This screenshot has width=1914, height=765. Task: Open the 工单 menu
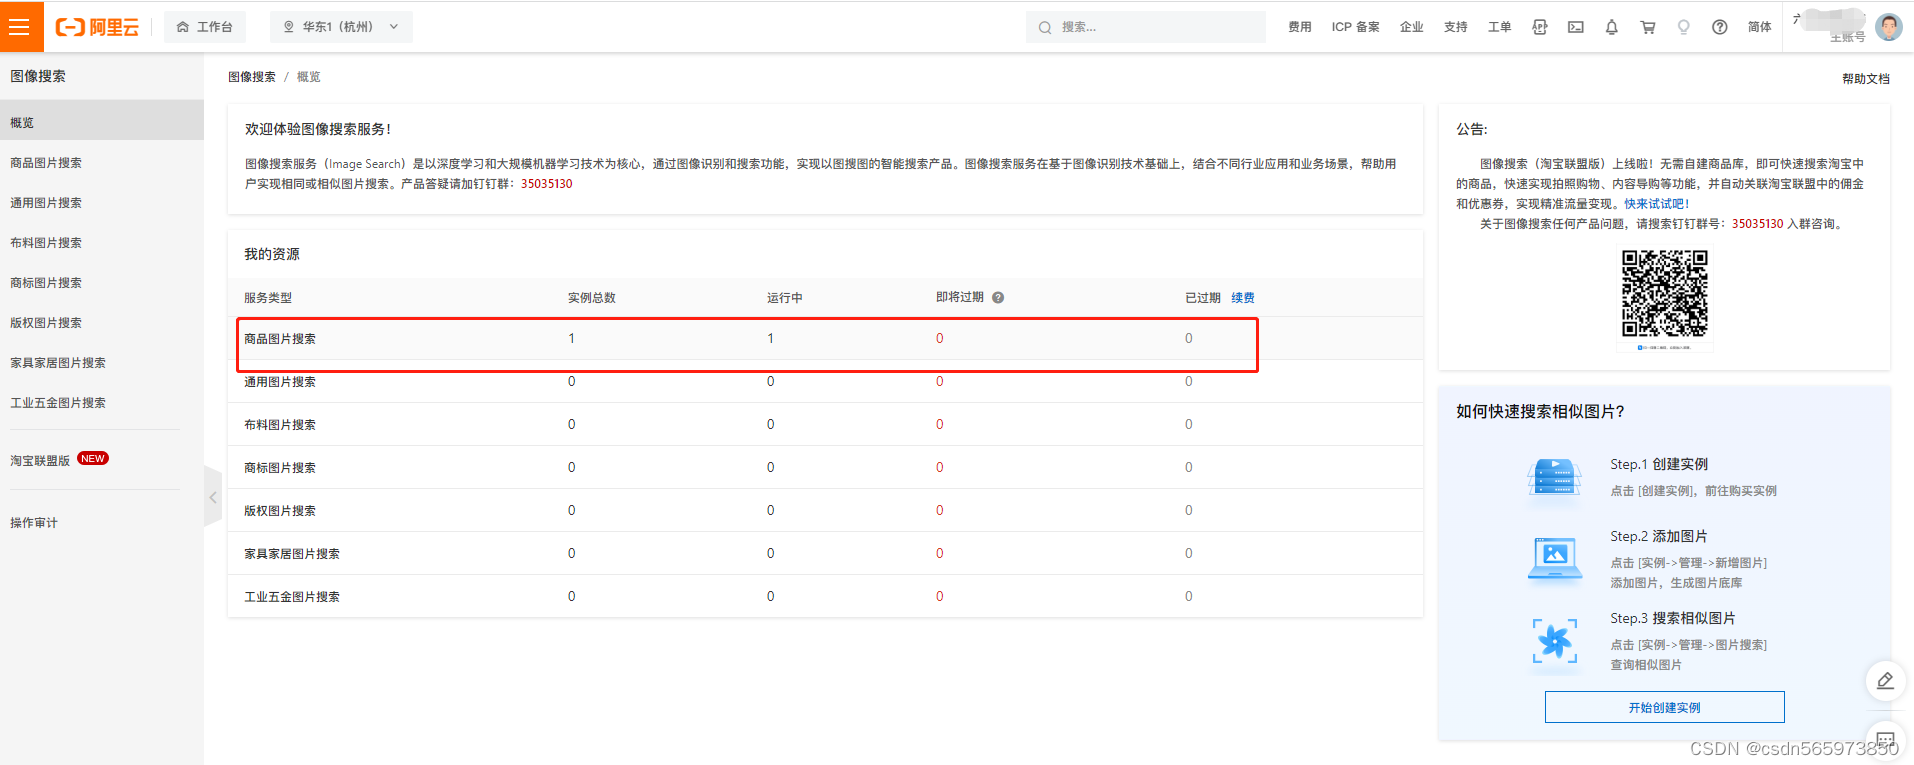(x=1500, y=27)
